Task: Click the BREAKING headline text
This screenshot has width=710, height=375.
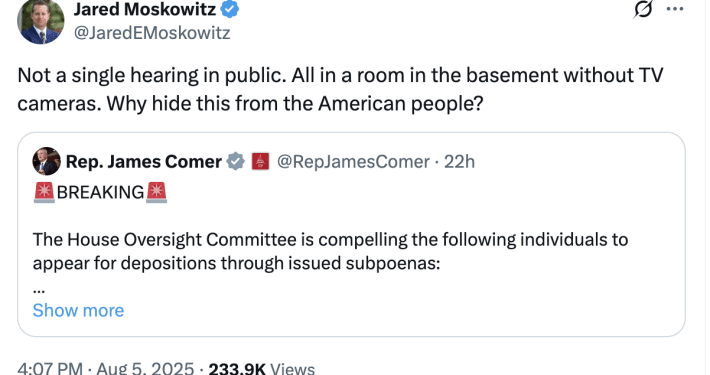Action: click(x=101, y=192)
